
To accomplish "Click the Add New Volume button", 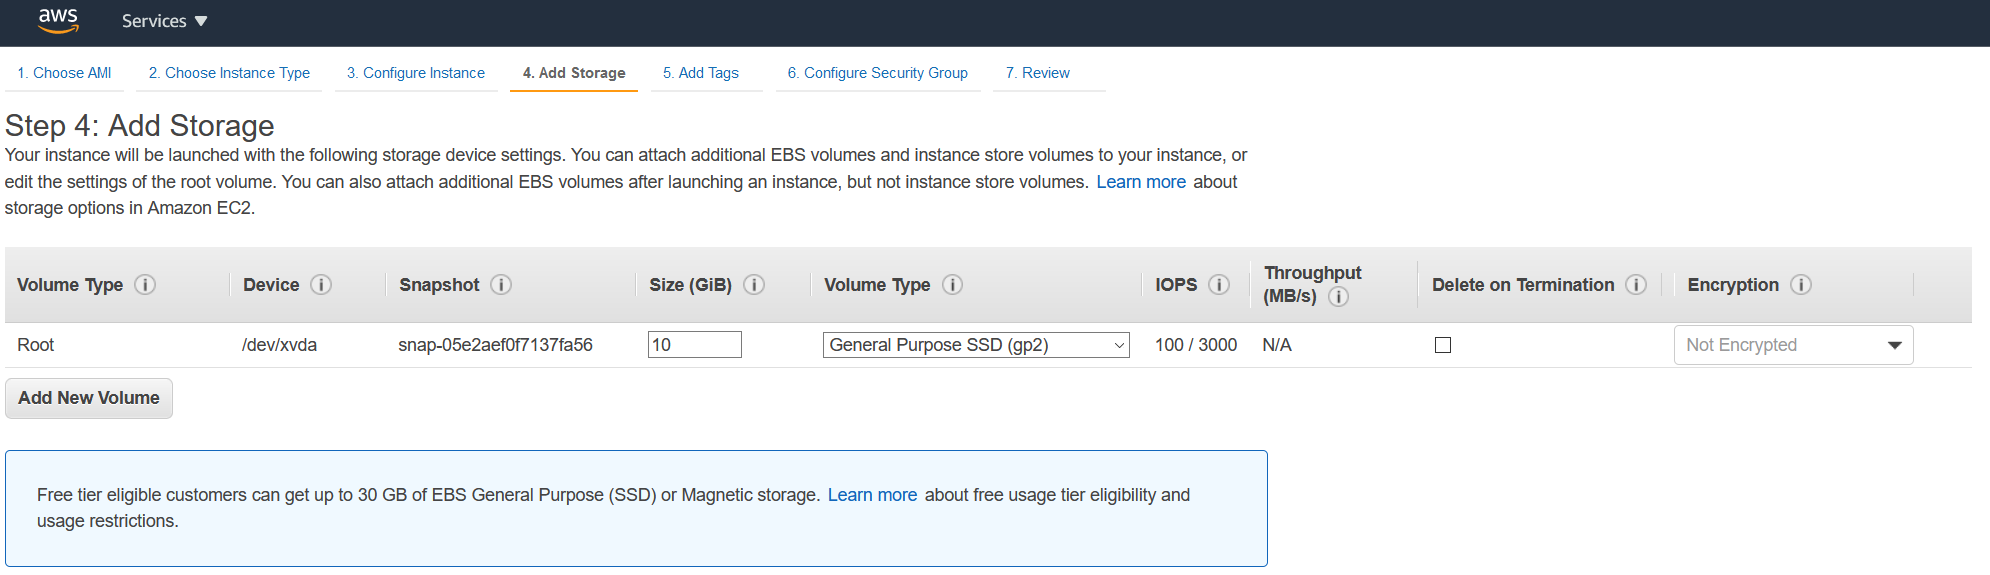I will coord(89,398).
